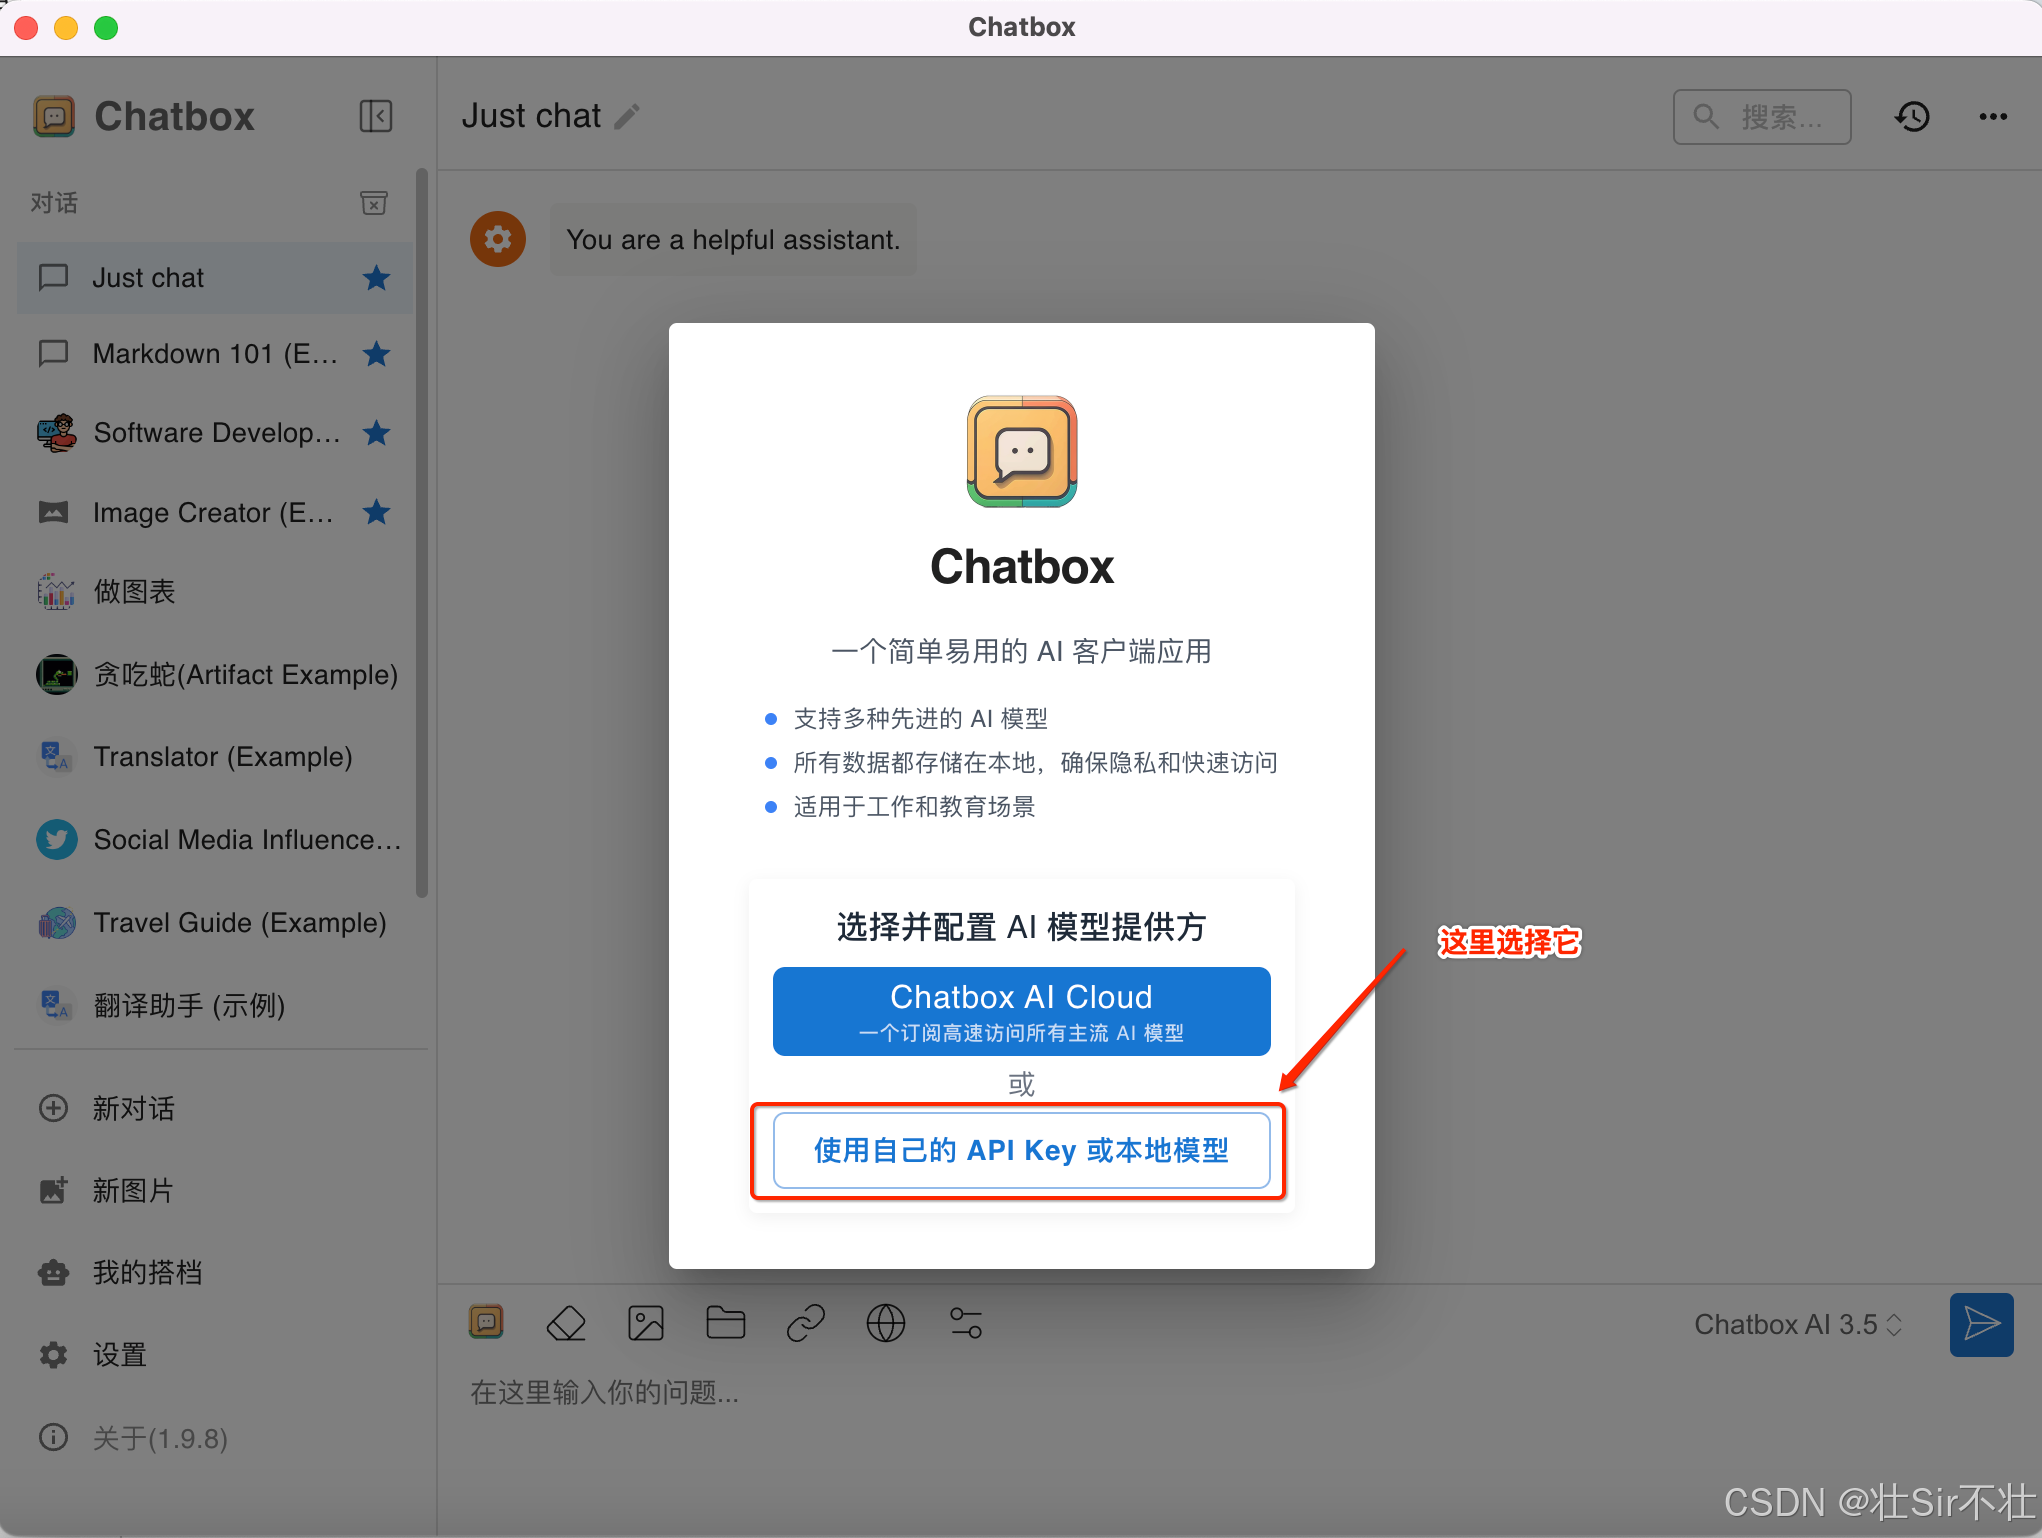Open 翻译助手 (示例) conversation
Image resolution: width=2042 pixels, height=1538 pixels.
[x=215, y=1004]
